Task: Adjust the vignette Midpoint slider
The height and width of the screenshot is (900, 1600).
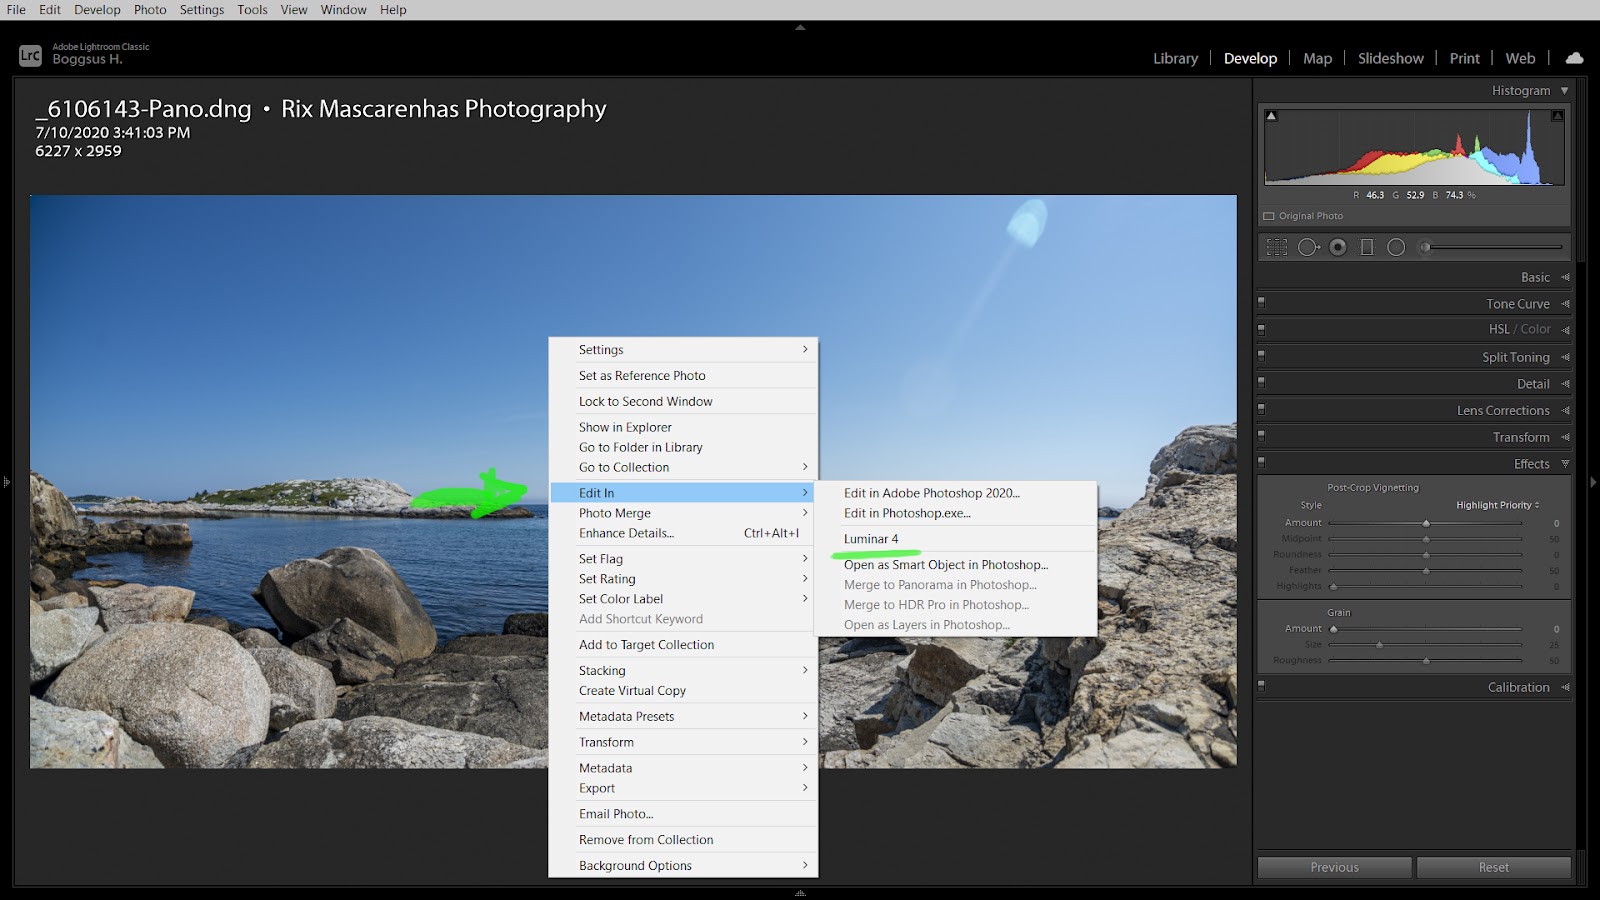Action: click(1426, 539)
